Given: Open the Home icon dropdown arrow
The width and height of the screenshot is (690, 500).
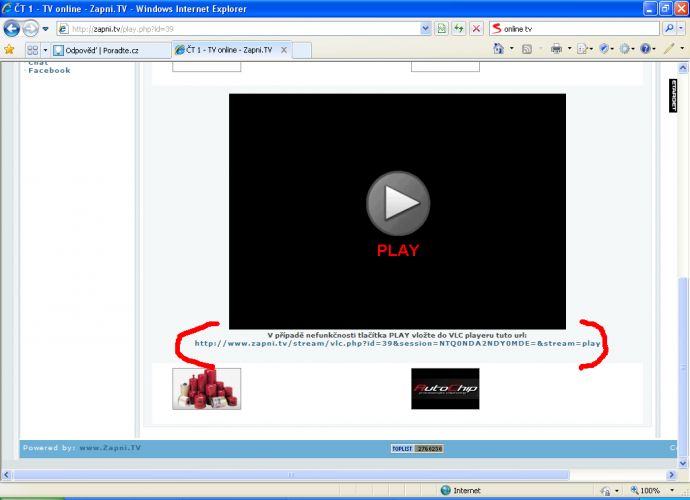Looking at the screenshot, I should (511, 48).
